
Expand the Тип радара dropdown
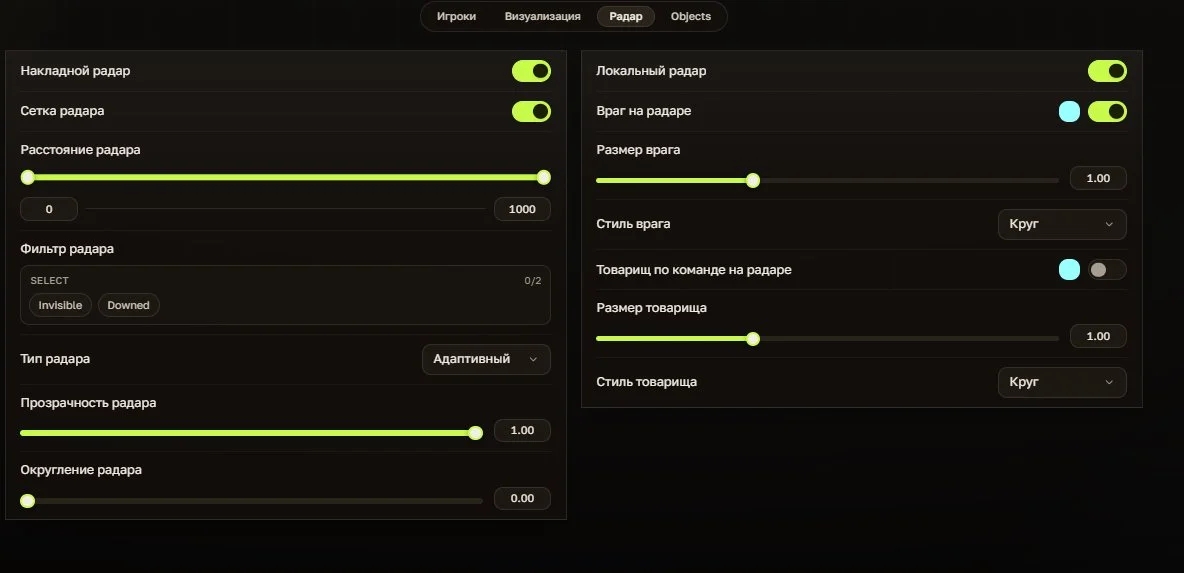coord(486,359)
